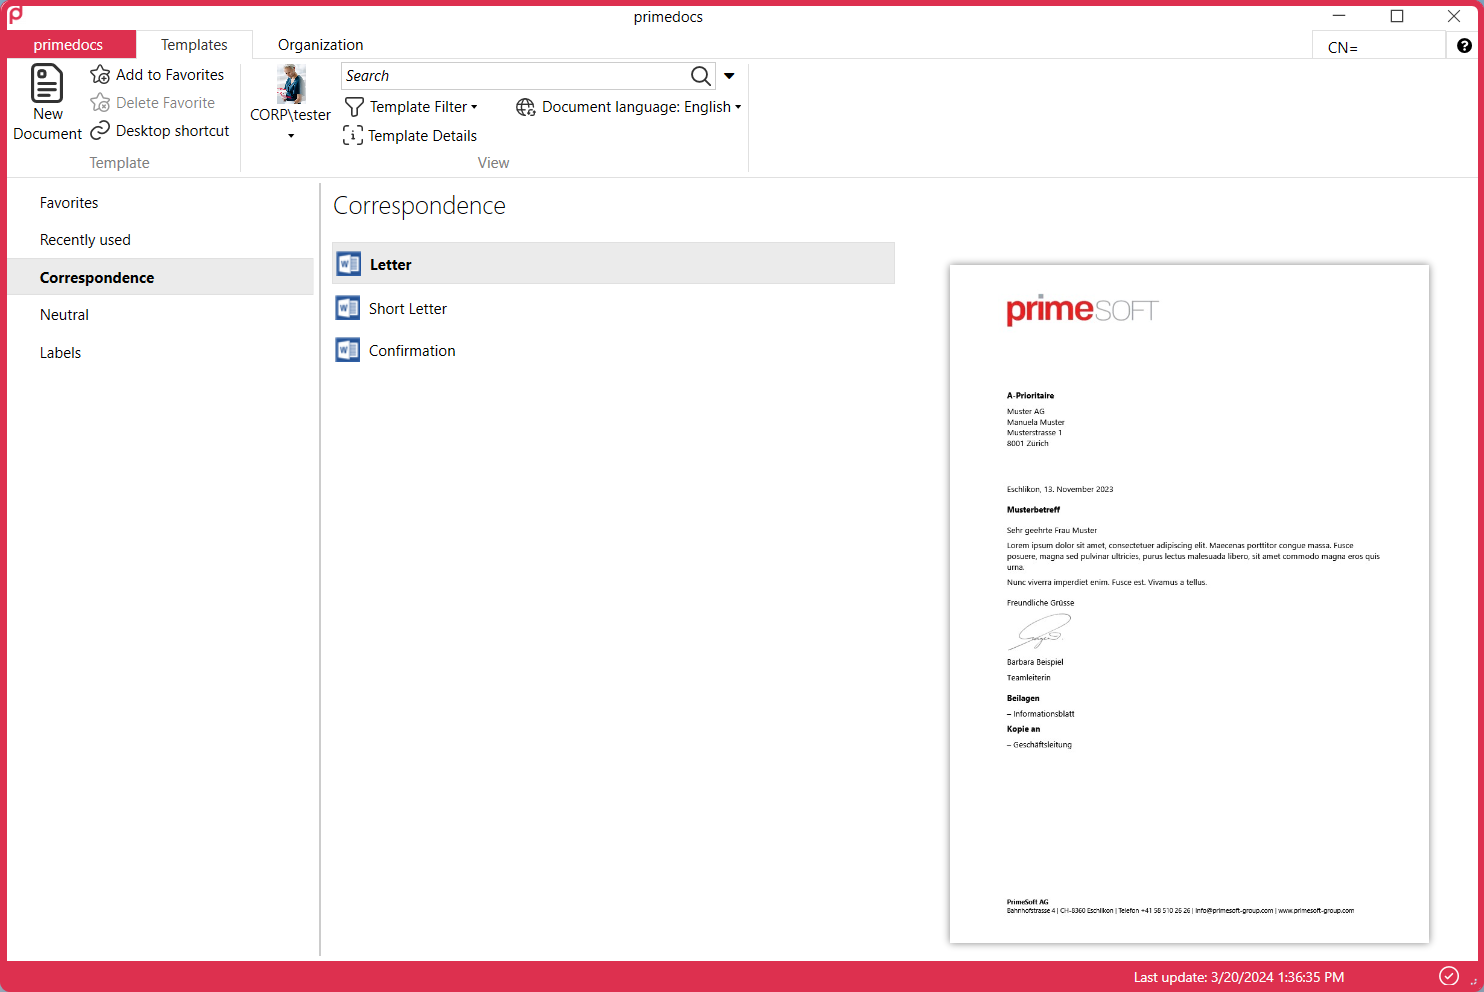Select the Correspondence category
Image resolution: width=1484 pixels, height=992 pixels.
coord(161,278)
